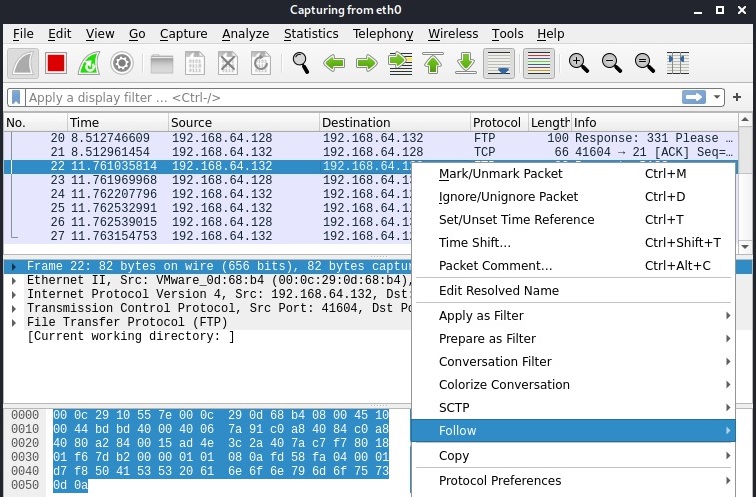Expand the File Transfer Protocol (FTP) tree

coord(14,322)
